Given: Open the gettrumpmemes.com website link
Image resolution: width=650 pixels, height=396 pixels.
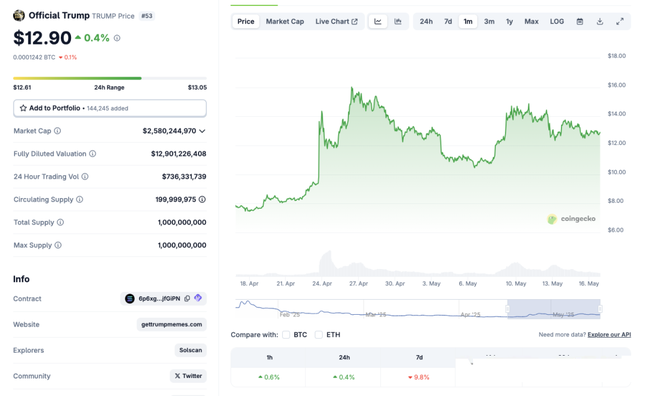Looking at the screenshot, I should pos(172,324).
